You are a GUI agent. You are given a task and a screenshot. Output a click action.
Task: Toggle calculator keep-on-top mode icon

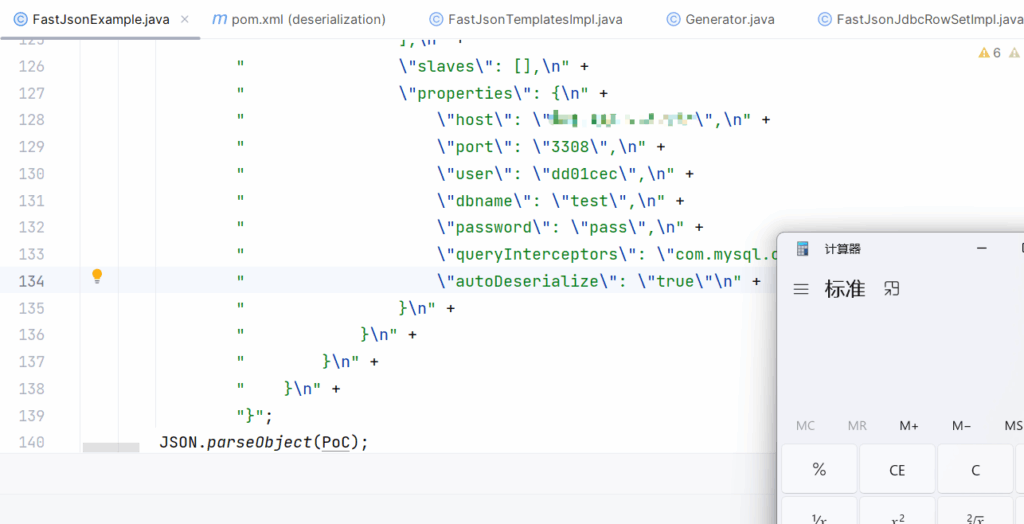[x=892, y=289]
